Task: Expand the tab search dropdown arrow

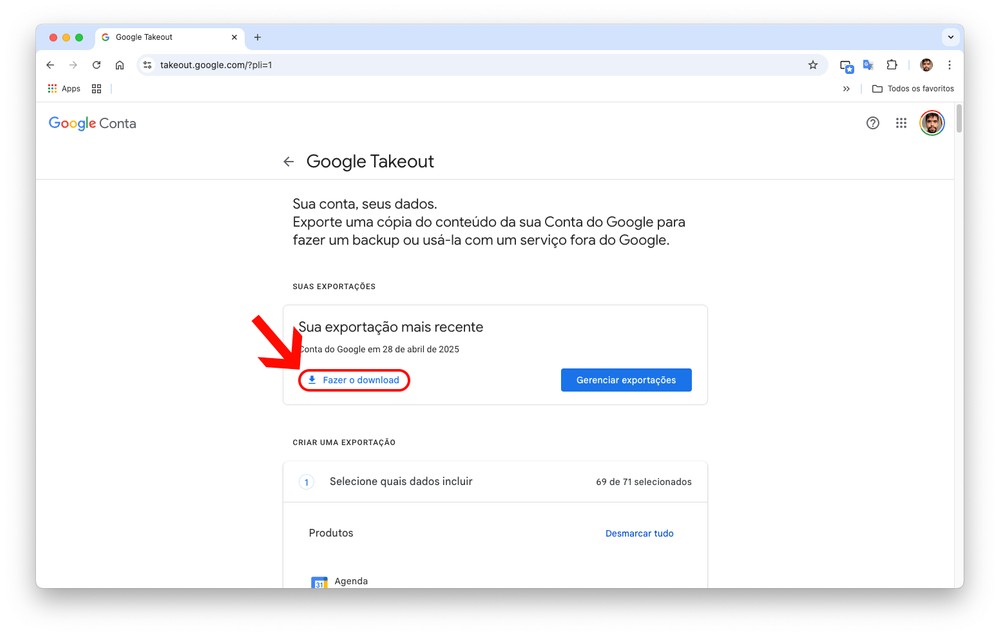Action: [x=950, y=37]
